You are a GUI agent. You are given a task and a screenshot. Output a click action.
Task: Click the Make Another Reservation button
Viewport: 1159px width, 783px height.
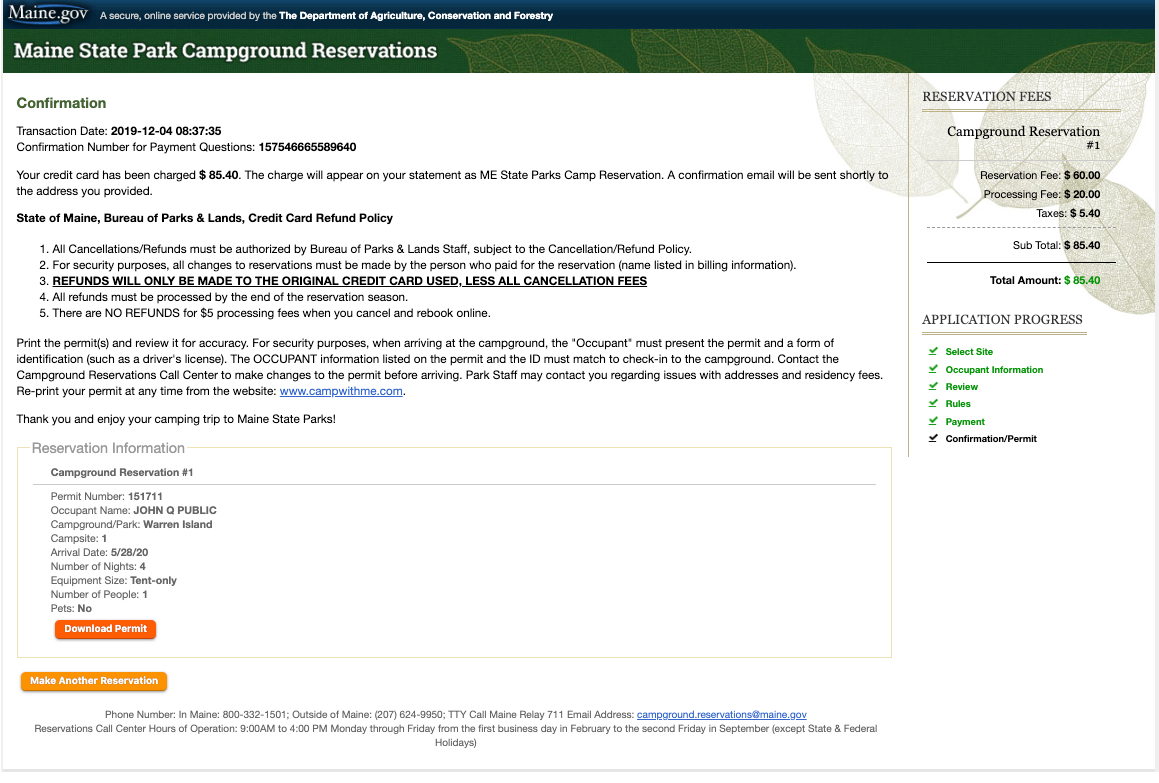pyautogui.click(x=94, y=681)
